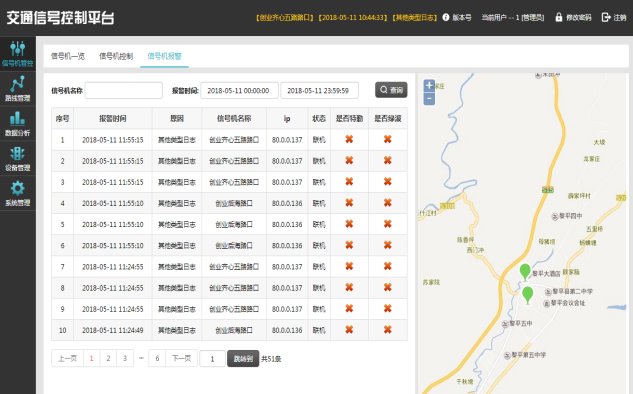Open alarm start time 2018-05-11 00:00:00 field

point(239,90)
